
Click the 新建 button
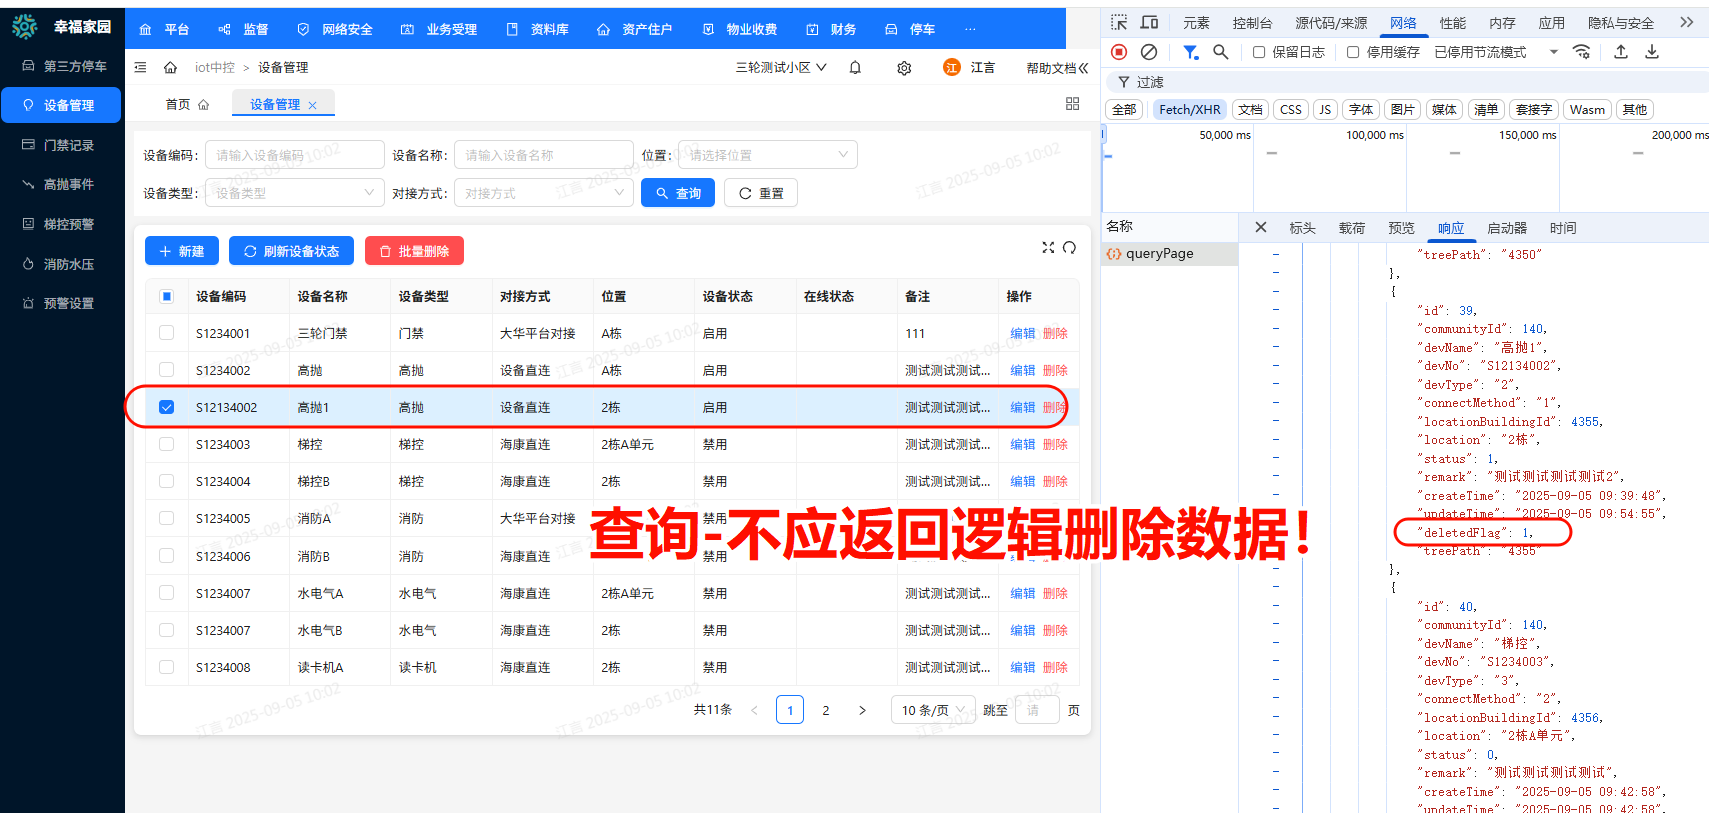[x=182, y=251]
